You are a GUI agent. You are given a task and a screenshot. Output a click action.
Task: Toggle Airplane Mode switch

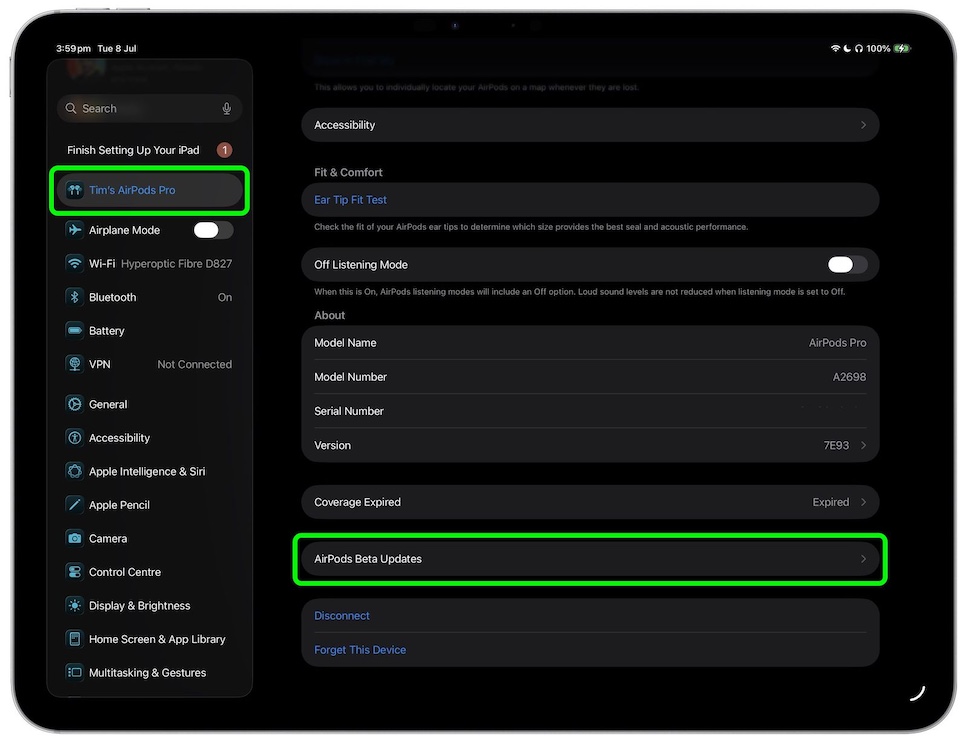(x=213, y=230)
